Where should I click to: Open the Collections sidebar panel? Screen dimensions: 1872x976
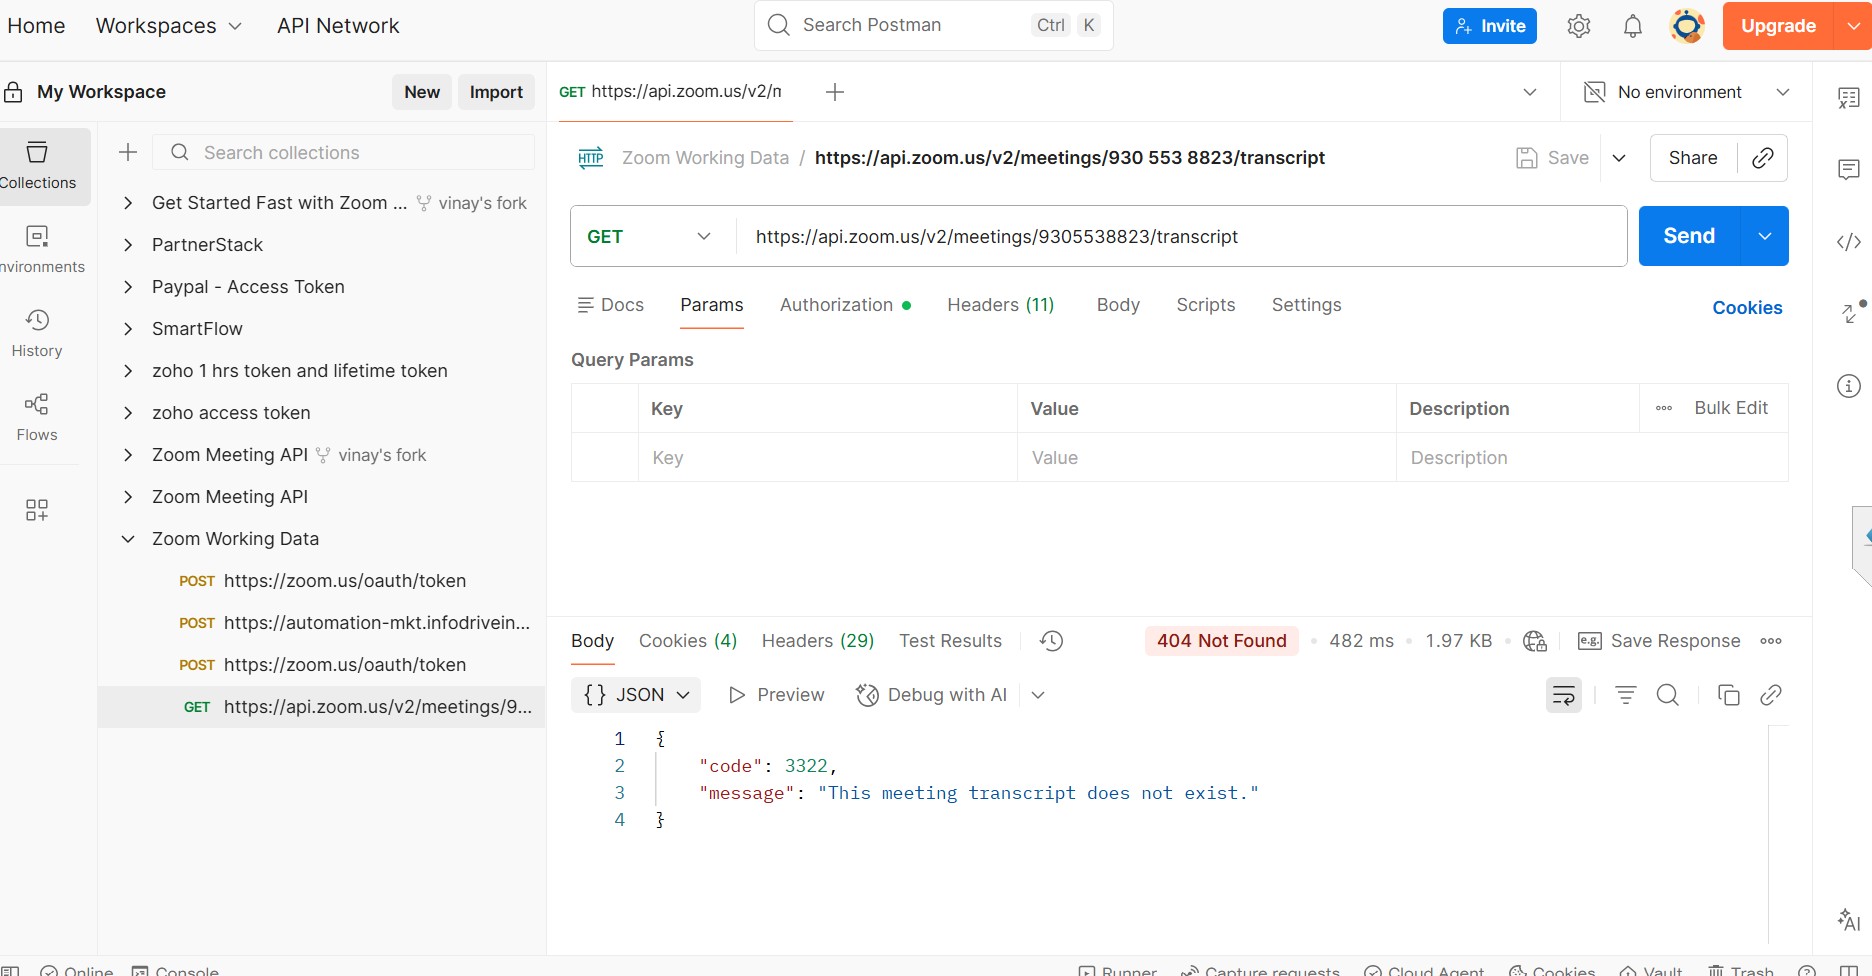38,166
